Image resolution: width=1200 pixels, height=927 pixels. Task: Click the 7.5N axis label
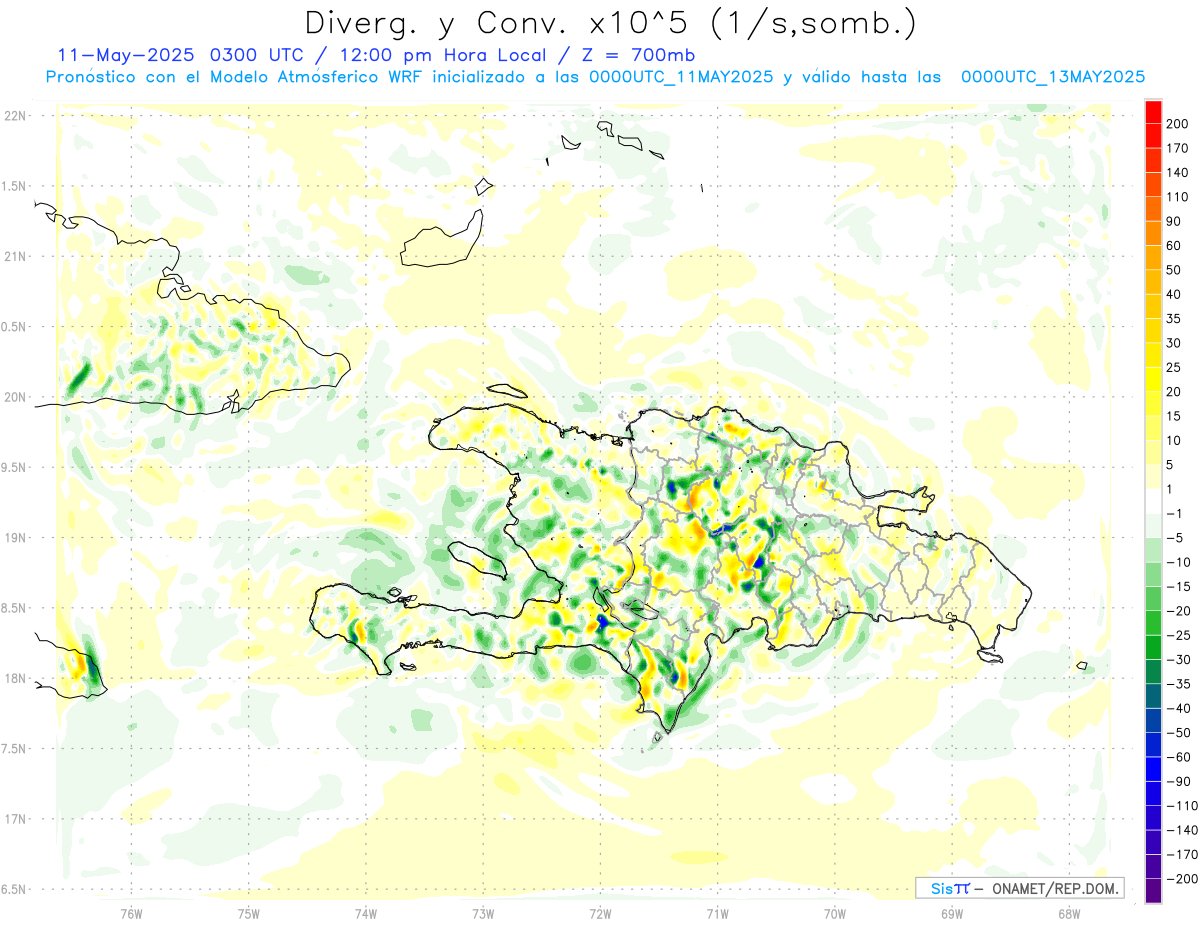[15, 748]
